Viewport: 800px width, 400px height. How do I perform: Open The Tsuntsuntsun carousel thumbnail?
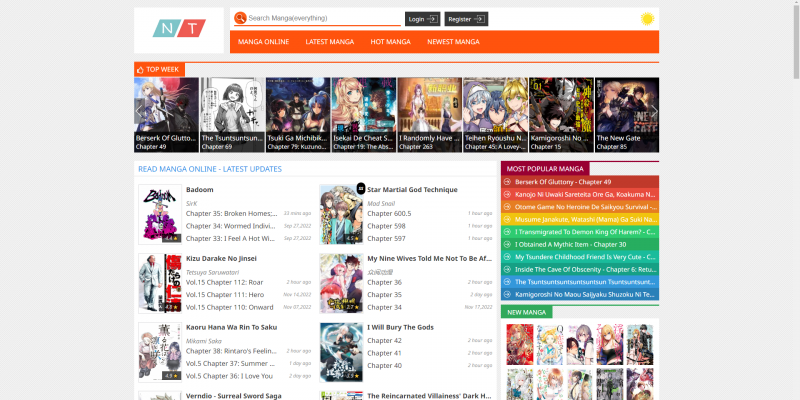pos(232,115)
